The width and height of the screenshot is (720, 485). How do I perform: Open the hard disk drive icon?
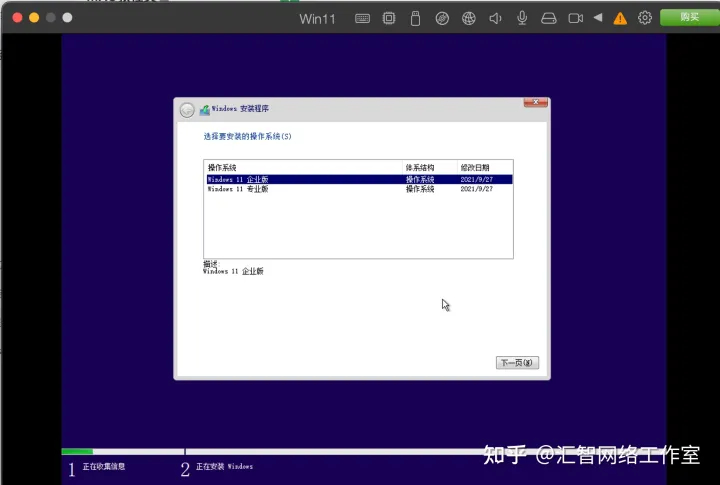click(549, 18)
